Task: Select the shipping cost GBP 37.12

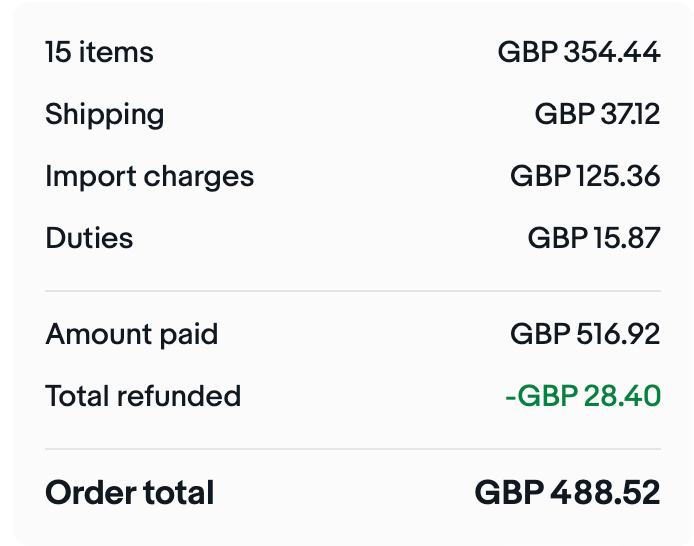Action: click(x=598, y=114)
